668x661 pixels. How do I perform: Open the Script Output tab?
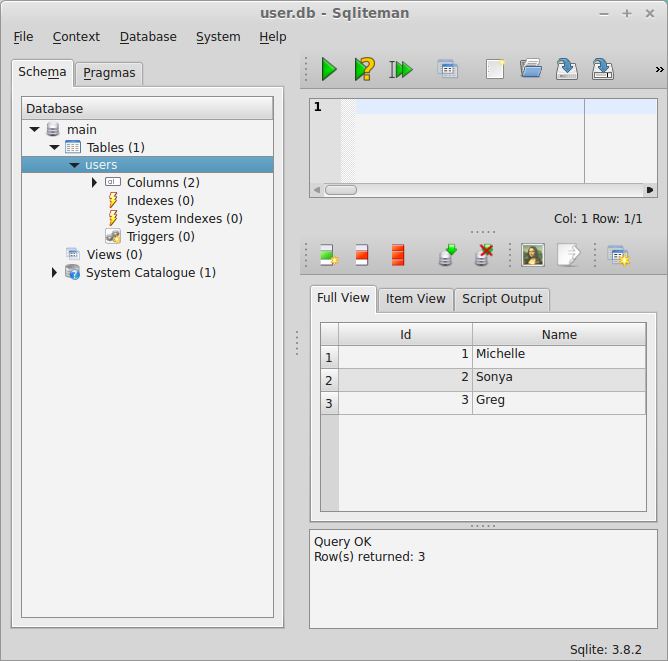tap(502, 298)
